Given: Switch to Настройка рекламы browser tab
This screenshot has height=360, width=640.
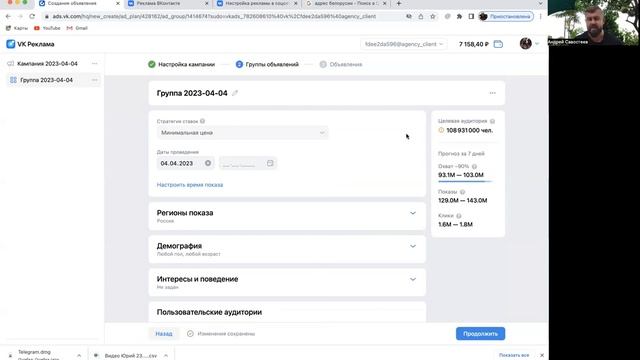Looking at the screenshot, I should pyautogui.click(x=256, y=3).
